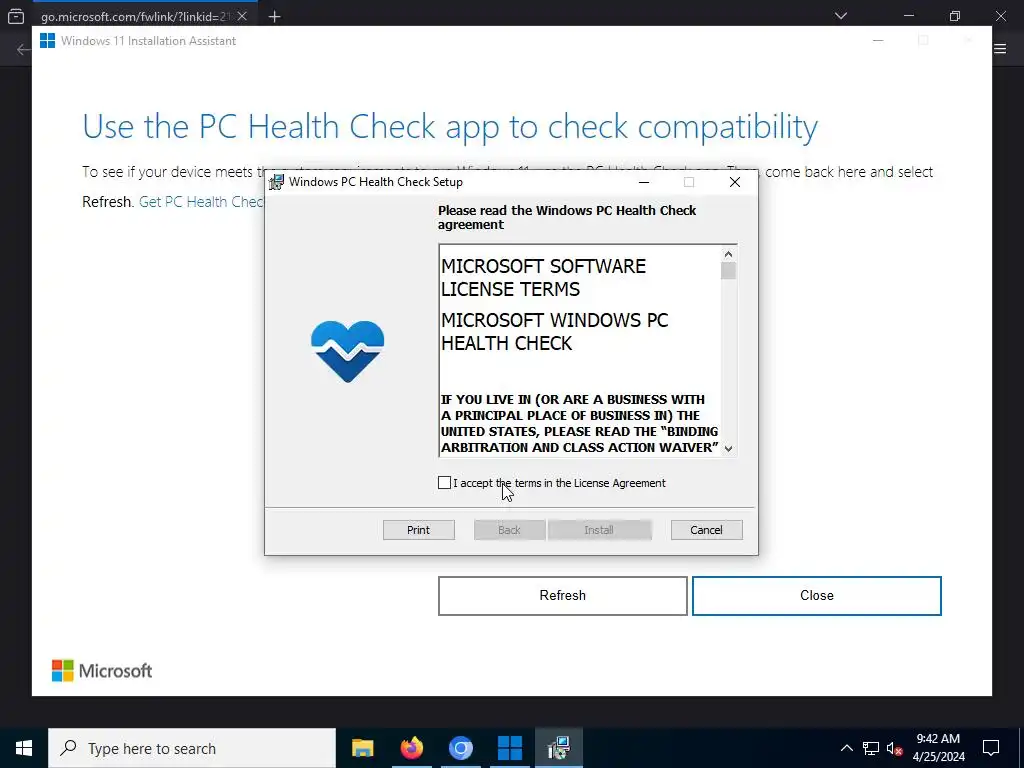This screenshot has width=1024, height=768.
Task: Open the network status tray icon
Action: pos(871,748)
